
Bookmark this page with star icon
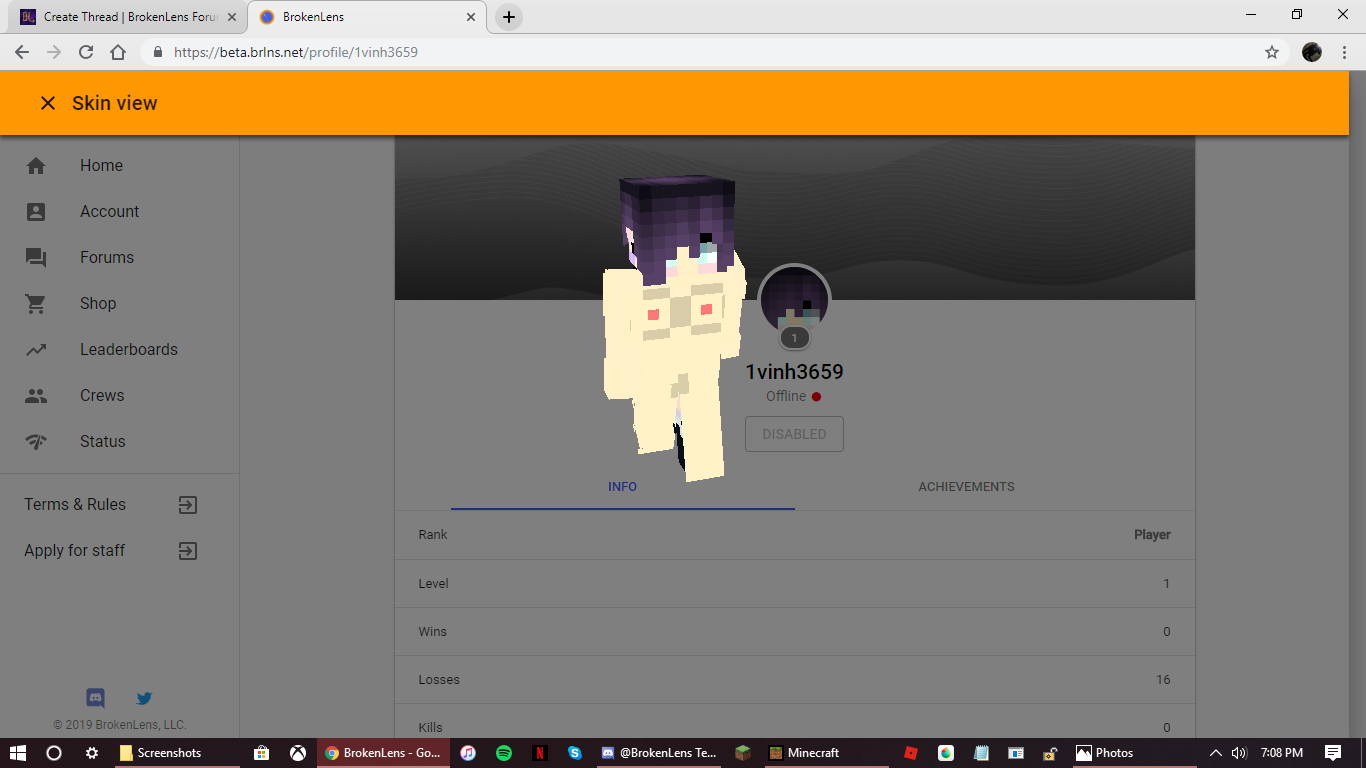coord(1272,52)
